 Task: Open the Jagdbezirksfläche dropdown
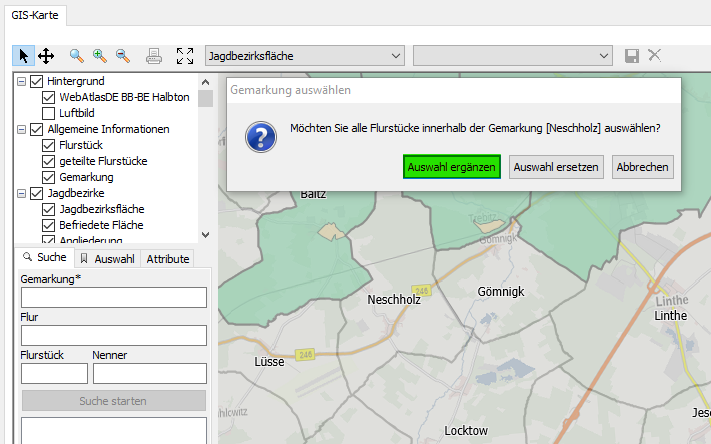[x=304, y=55]
